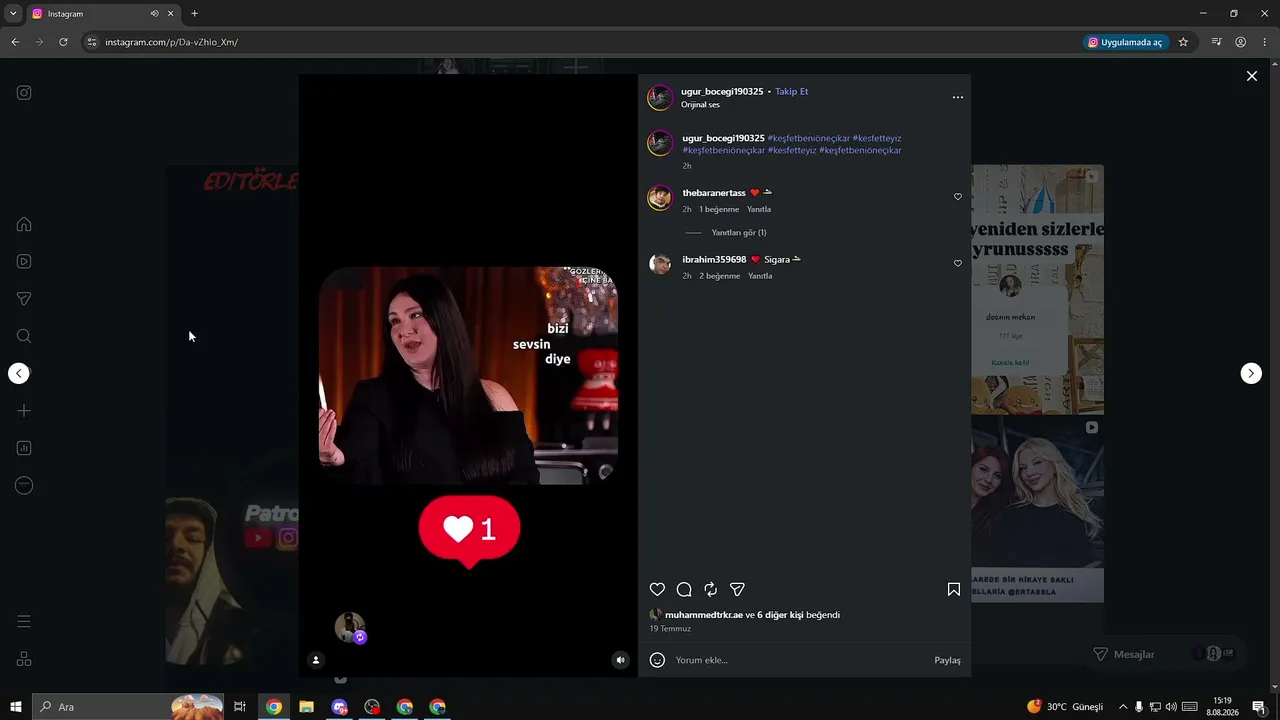Reload the page in Chrome
Image resolution: width=1280 pixels, height=720 pixels.
click(63, 42)
